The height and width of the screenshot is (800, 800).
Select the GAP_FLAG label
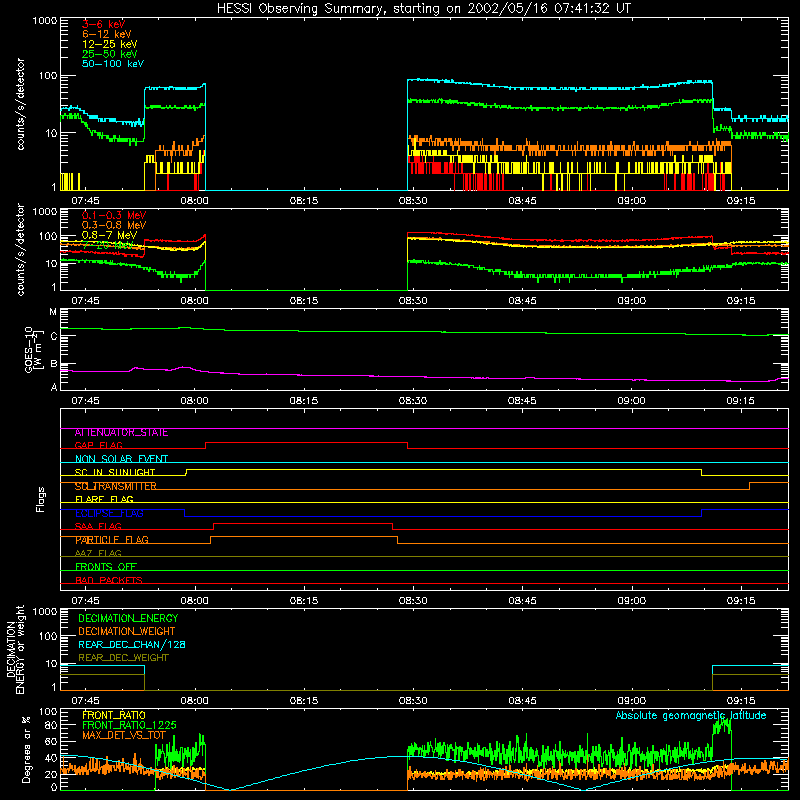[98, 445]
